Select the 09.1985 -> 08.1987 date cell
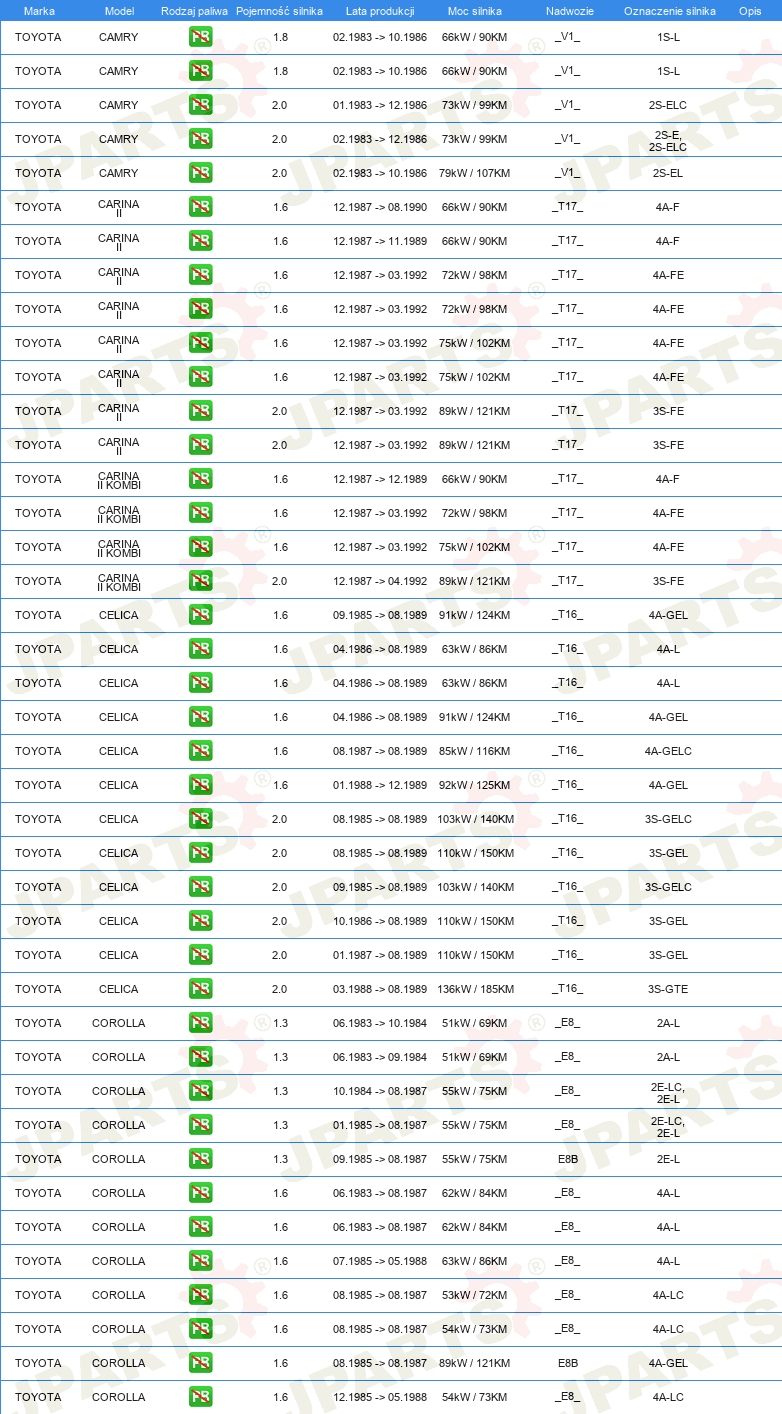 [380, 1159]
